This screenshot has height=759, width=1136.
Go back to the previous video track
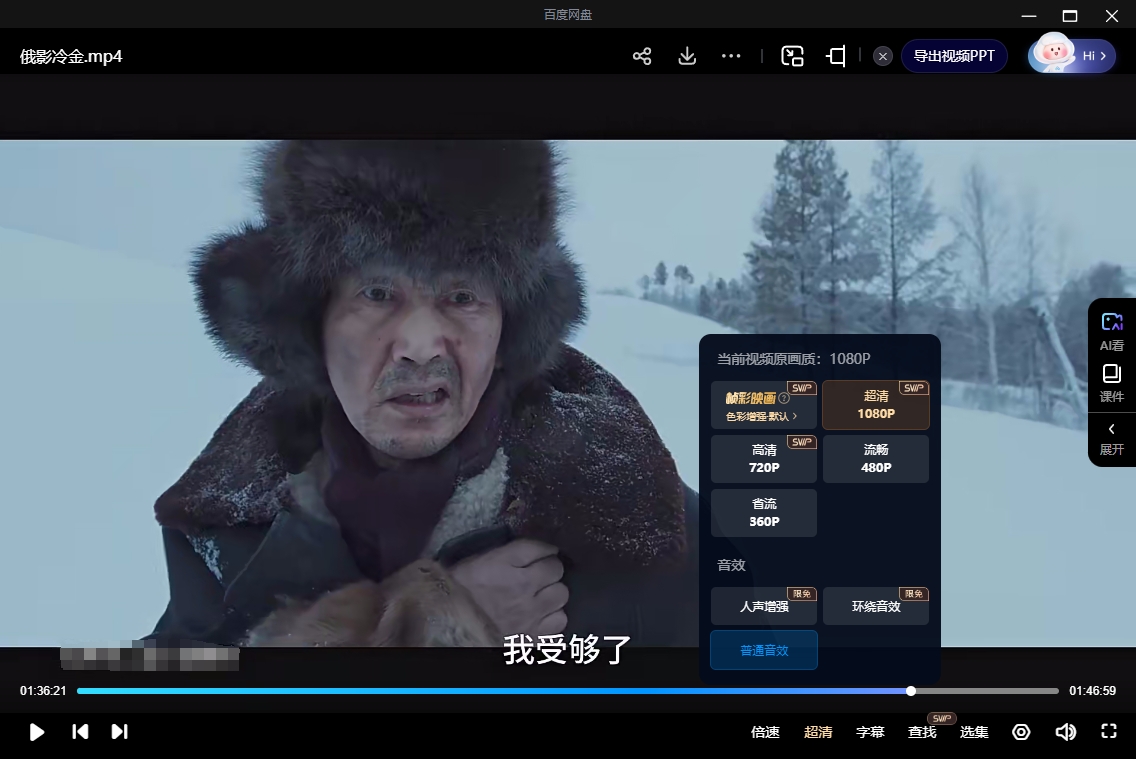click(80, 732)
